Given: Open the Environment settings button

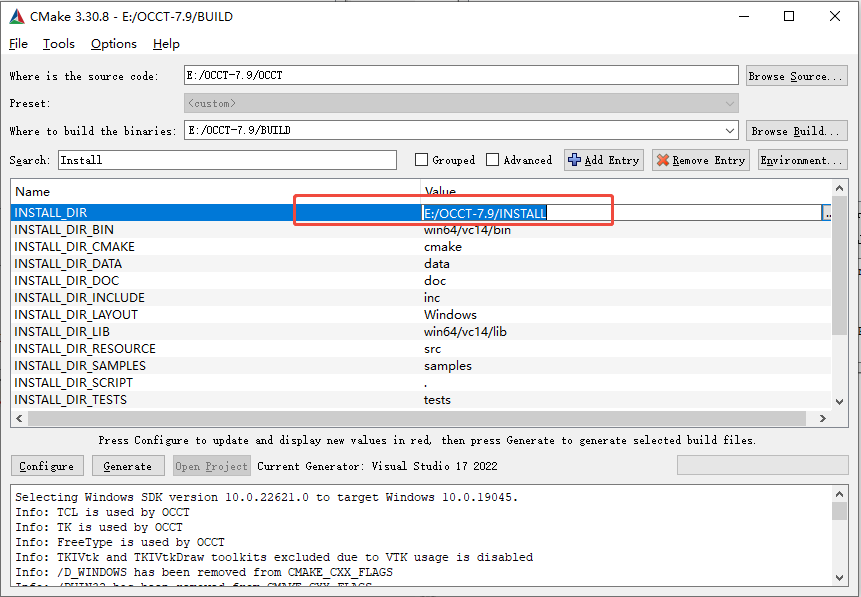Looking at the screenshot, I should pyautogui.click(x=803, y=160).
